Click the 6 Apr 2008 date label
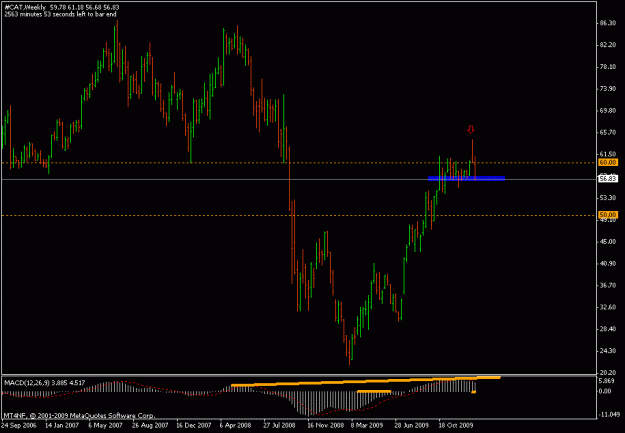Image resolution: width=625 pixels, height=433 pixels. [x=236, y=425]
